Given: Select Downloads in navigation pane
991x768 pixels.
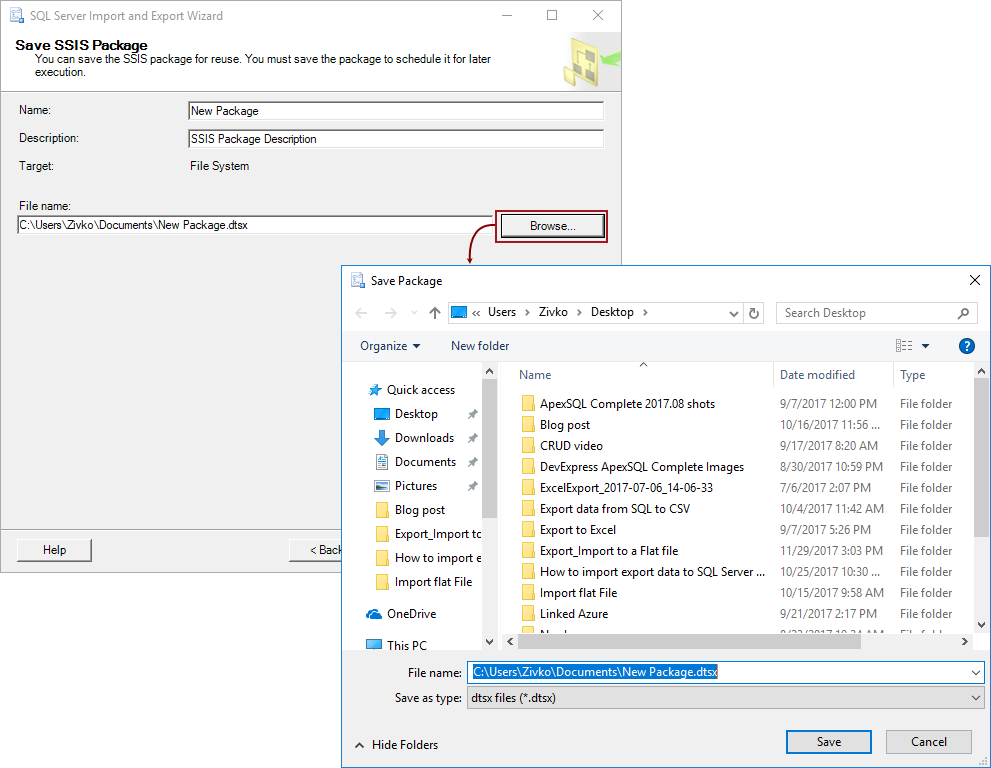Looking at the screenshot, I should pos(424,438).
